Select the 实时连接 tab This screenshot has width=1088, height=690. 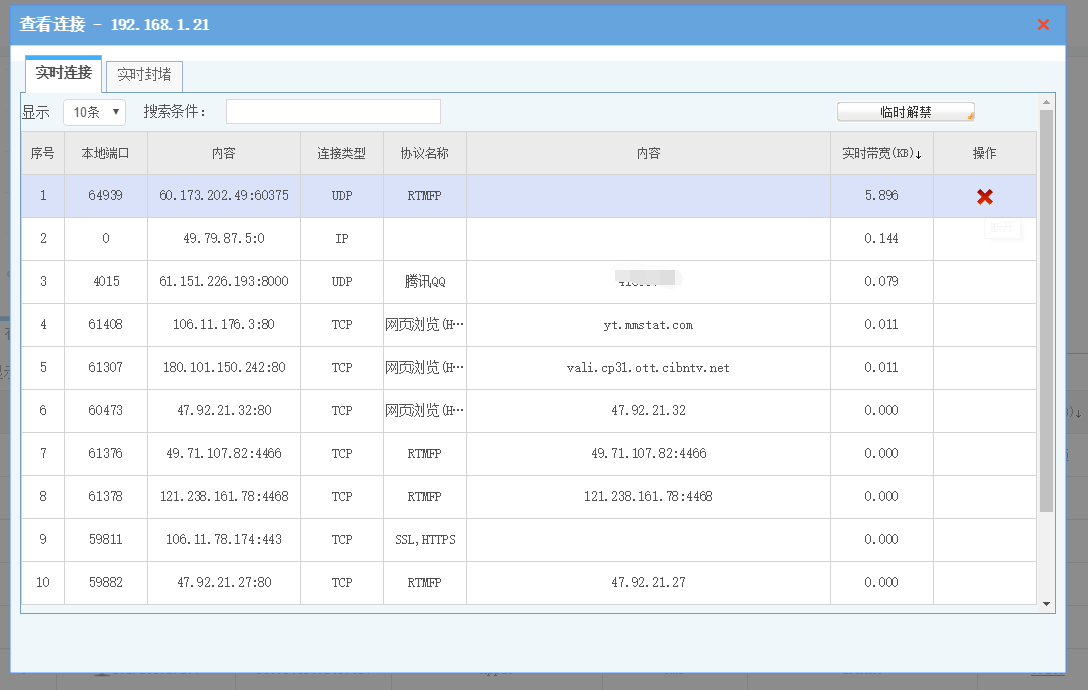tap(63, 73)
